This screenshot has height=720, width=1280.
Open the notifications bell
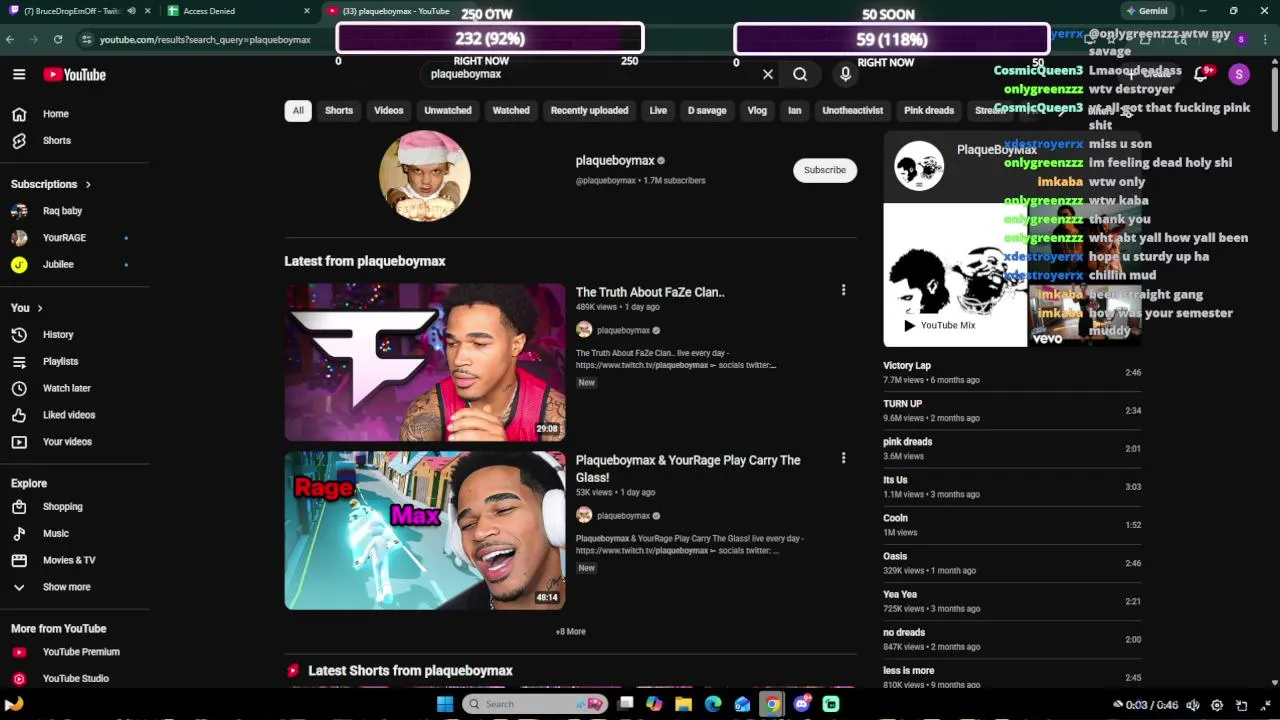tap(1201, 74)
